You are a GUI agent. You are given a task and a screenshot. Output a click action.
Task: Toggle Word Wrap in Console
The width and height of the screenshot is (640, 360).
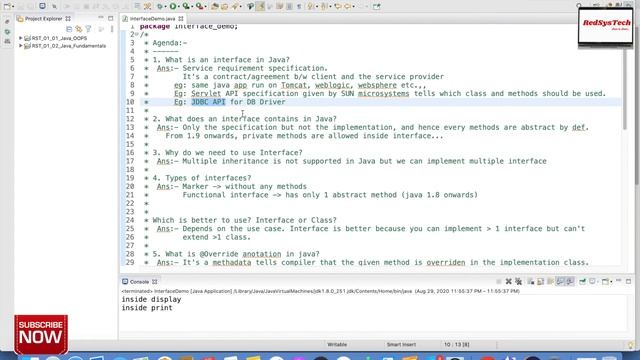(x=550, y=282)
